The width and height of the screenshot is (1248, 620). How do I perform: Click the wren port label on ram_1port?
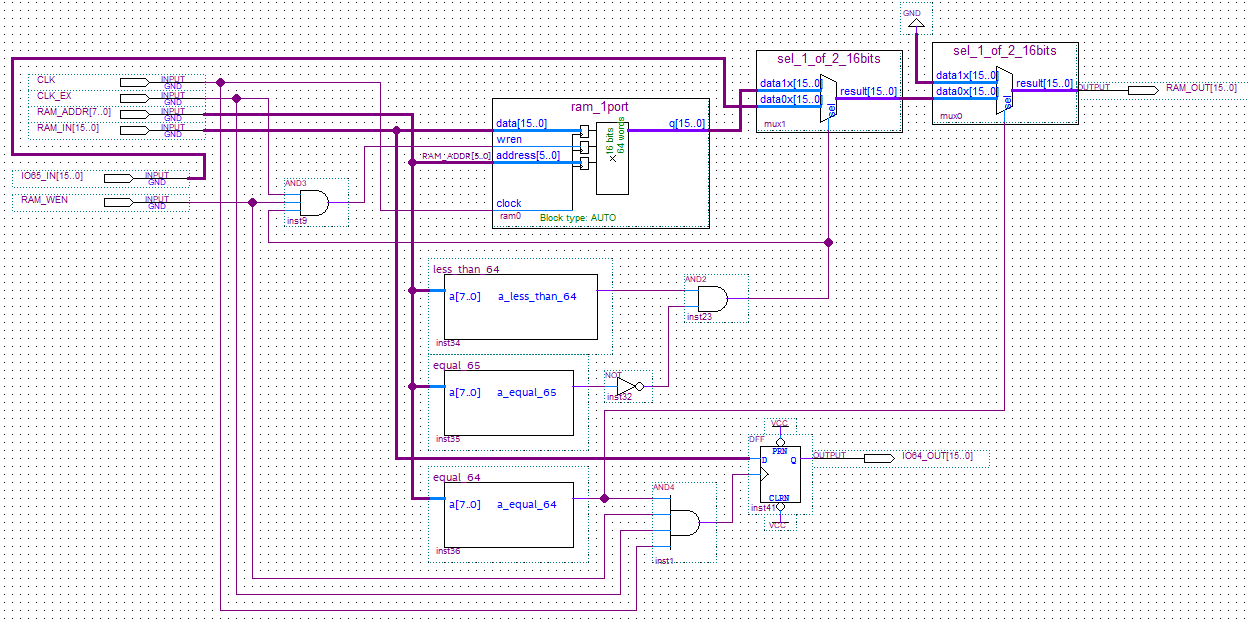[x=509, y=140]
